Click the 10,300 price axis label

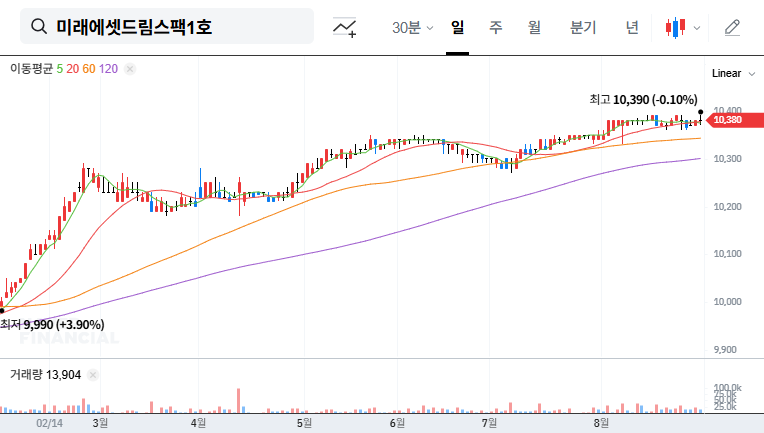click(727, 159)
